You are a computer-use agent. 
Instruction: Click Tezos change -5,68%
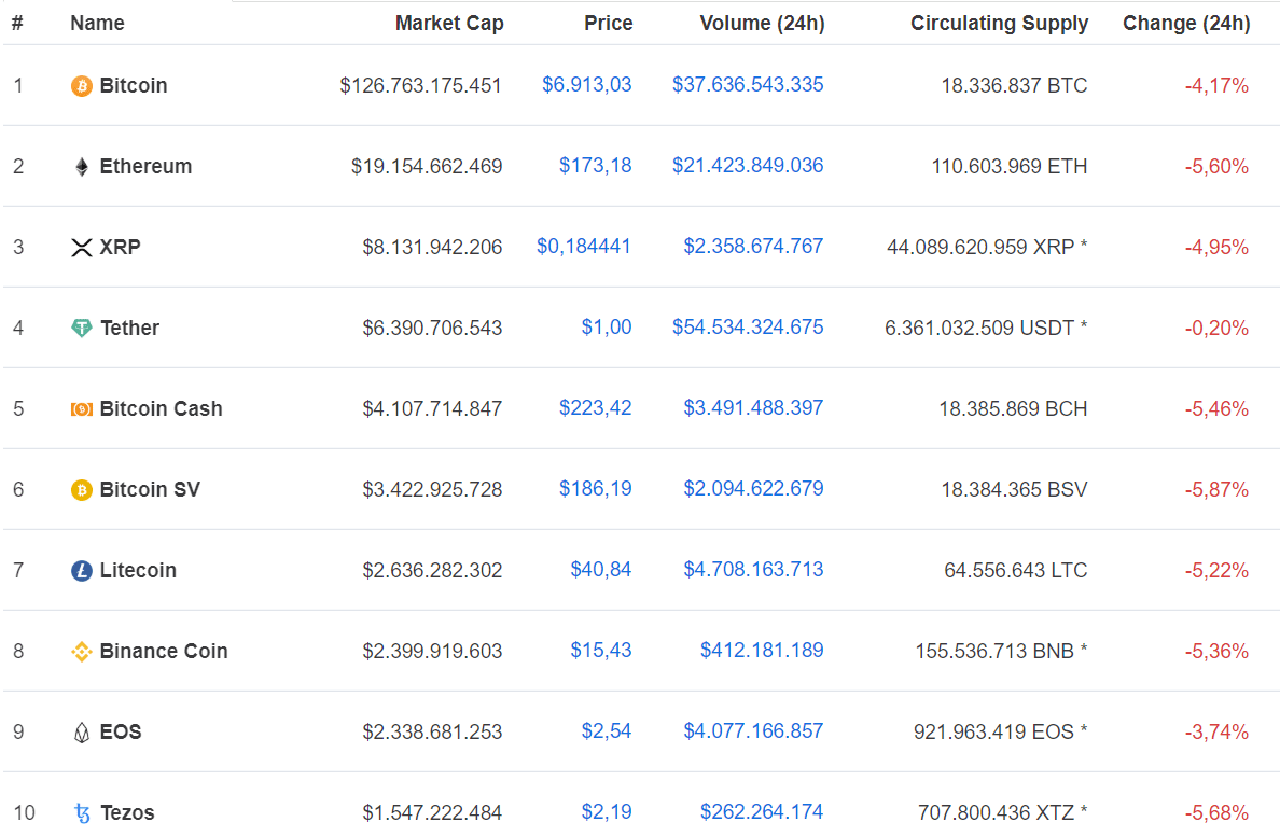1217,813
